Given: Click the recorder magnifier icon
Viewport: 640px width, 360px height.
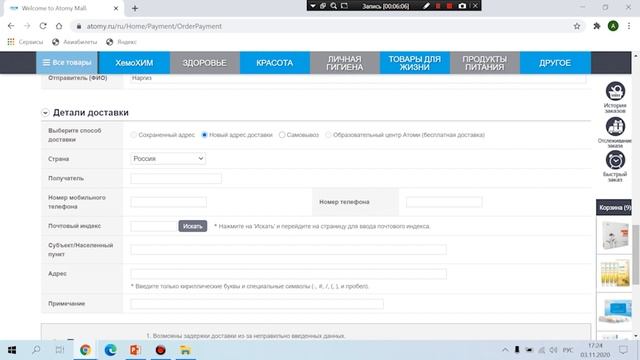Looking at the screenshot, I should coord(333,6).
